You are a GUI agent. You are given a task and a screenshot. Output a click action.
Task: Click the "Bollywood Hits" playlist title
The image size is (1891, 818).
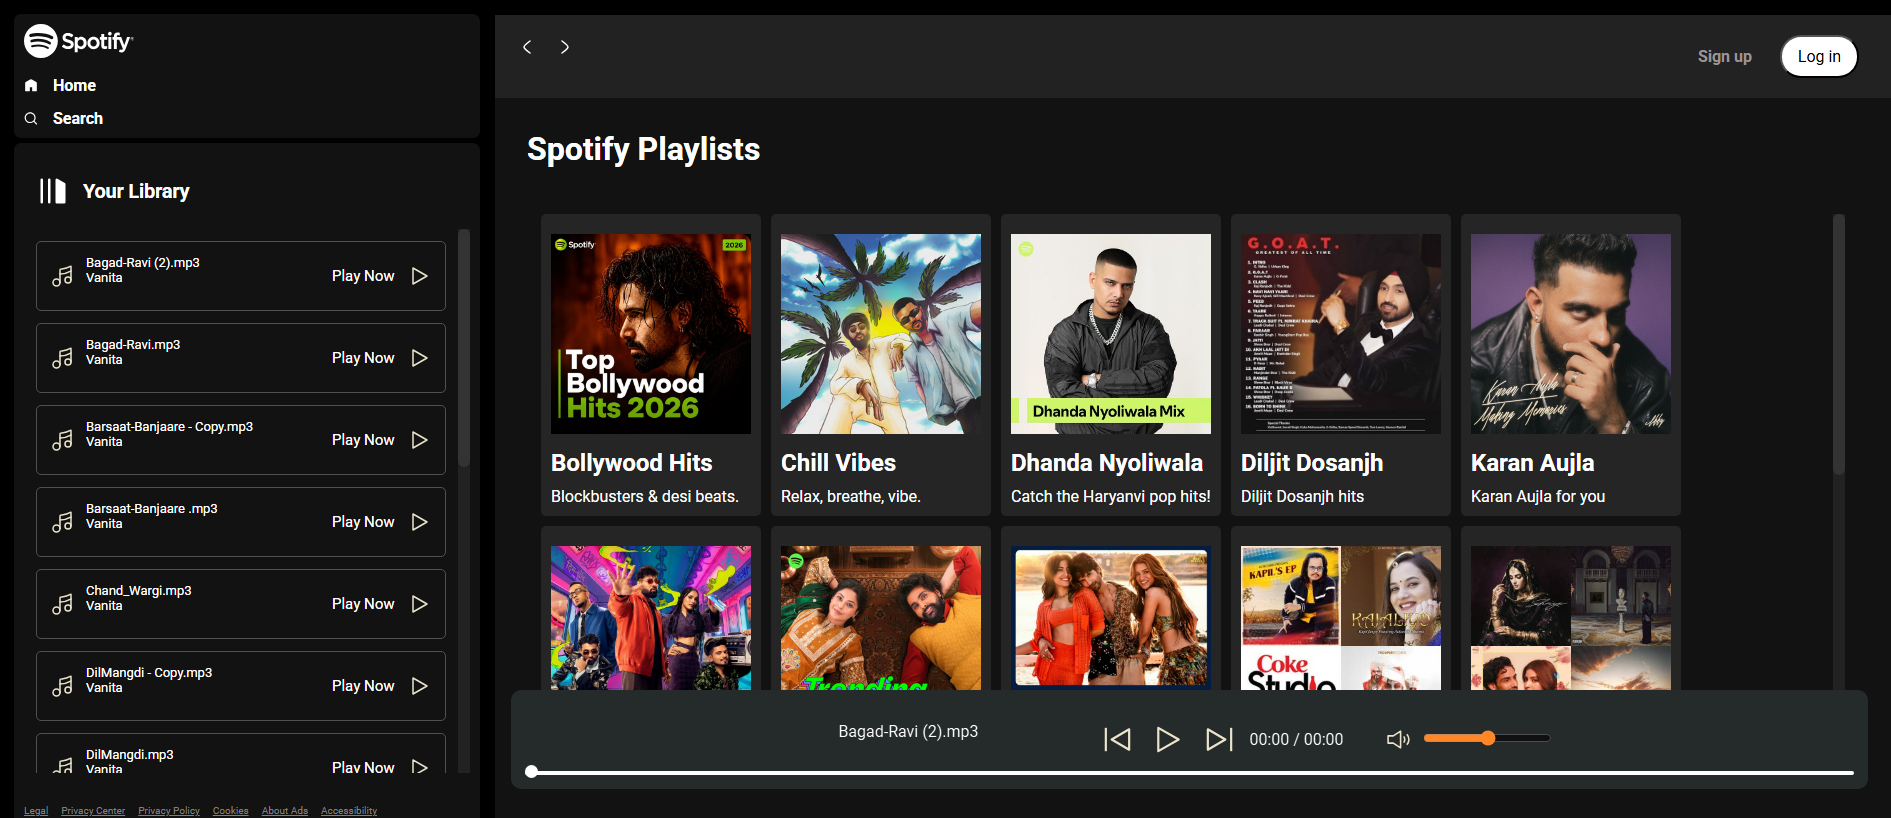pos(632,463)
